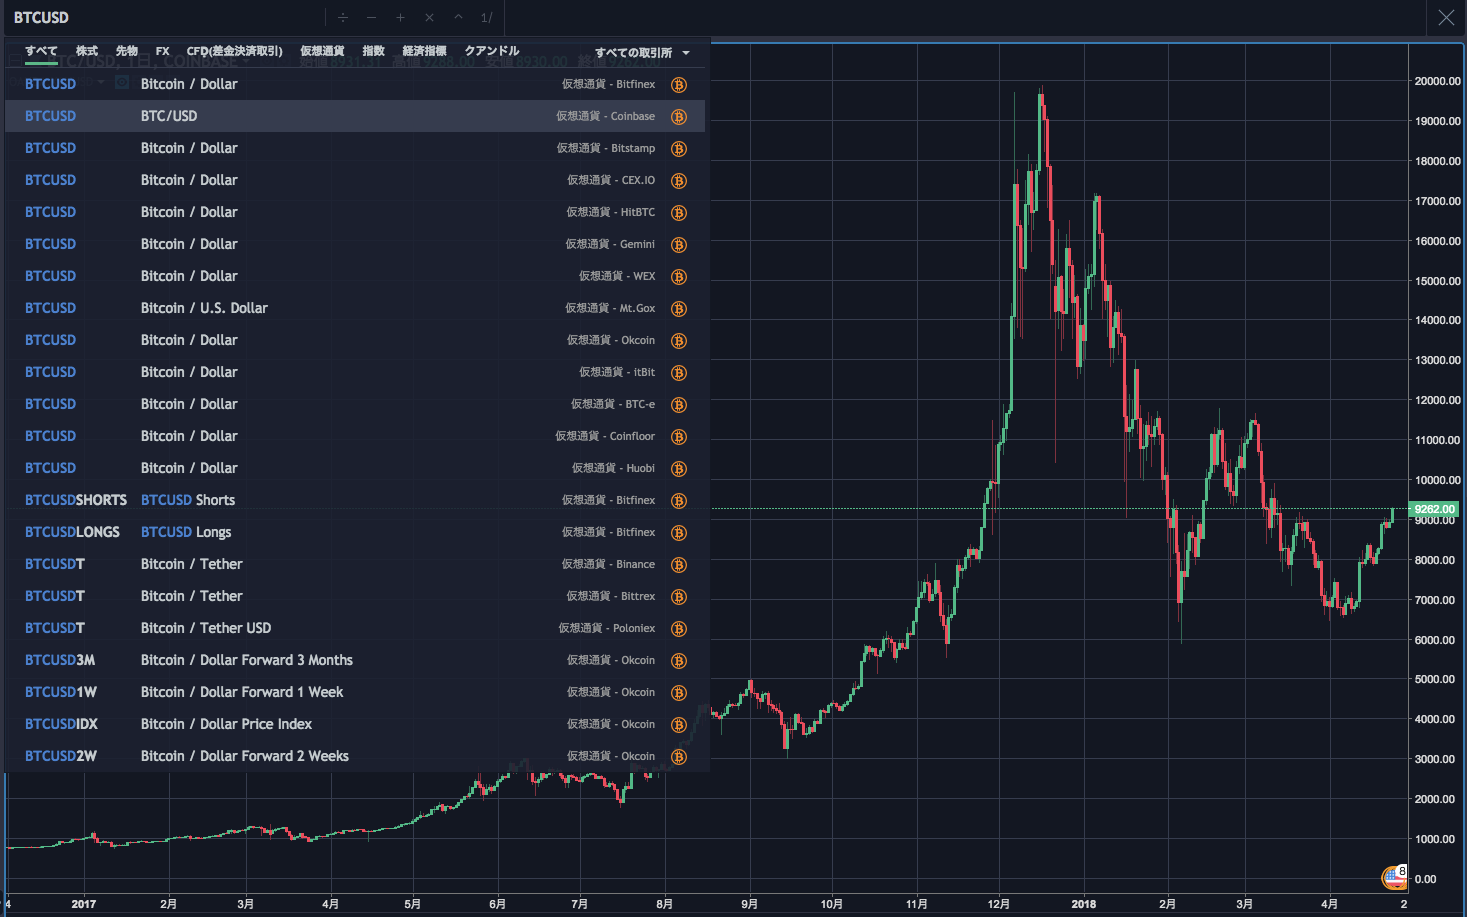
Task: Click the Bitcoin icon on the Bitstamp row
Action: coord(679,149)
